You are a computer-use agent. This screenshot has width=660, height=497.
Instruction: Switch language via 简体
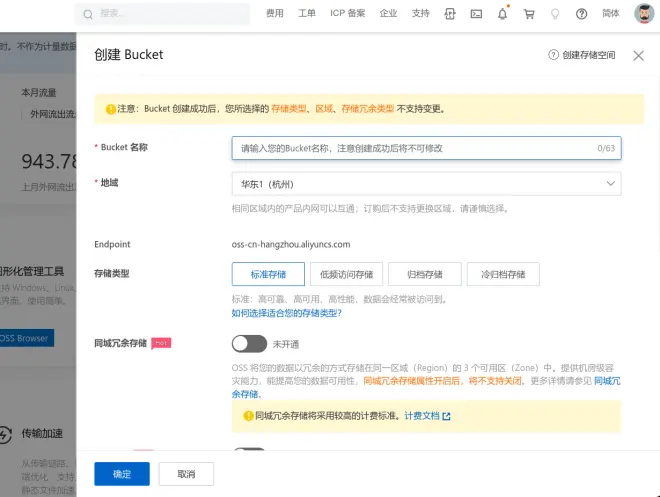pyautogui.click(x=611, y=13)
